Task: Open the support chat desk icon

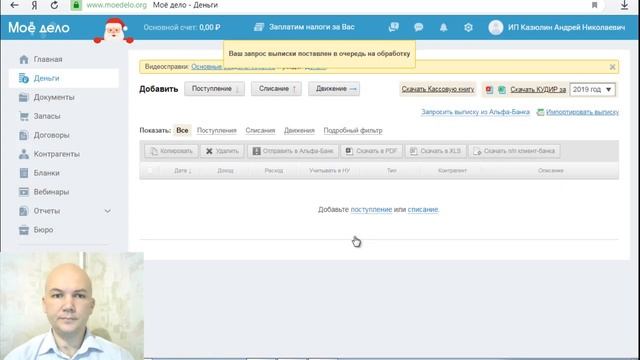Action: [x=393, y=27]
